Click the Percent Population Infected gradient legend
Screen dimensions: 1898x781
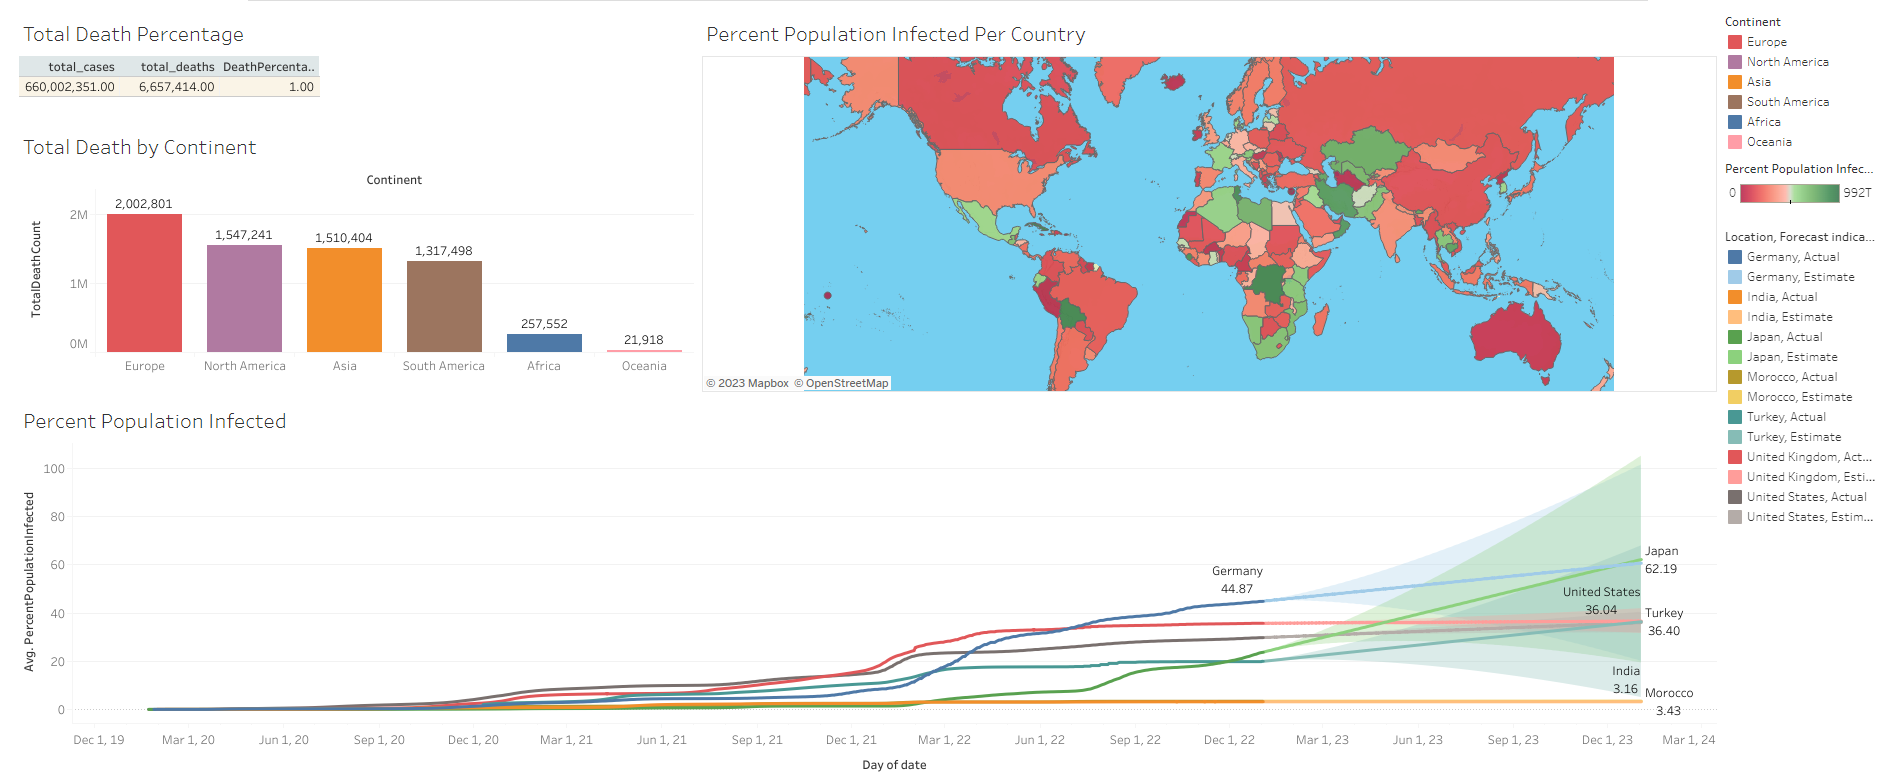coord(1788,193)
